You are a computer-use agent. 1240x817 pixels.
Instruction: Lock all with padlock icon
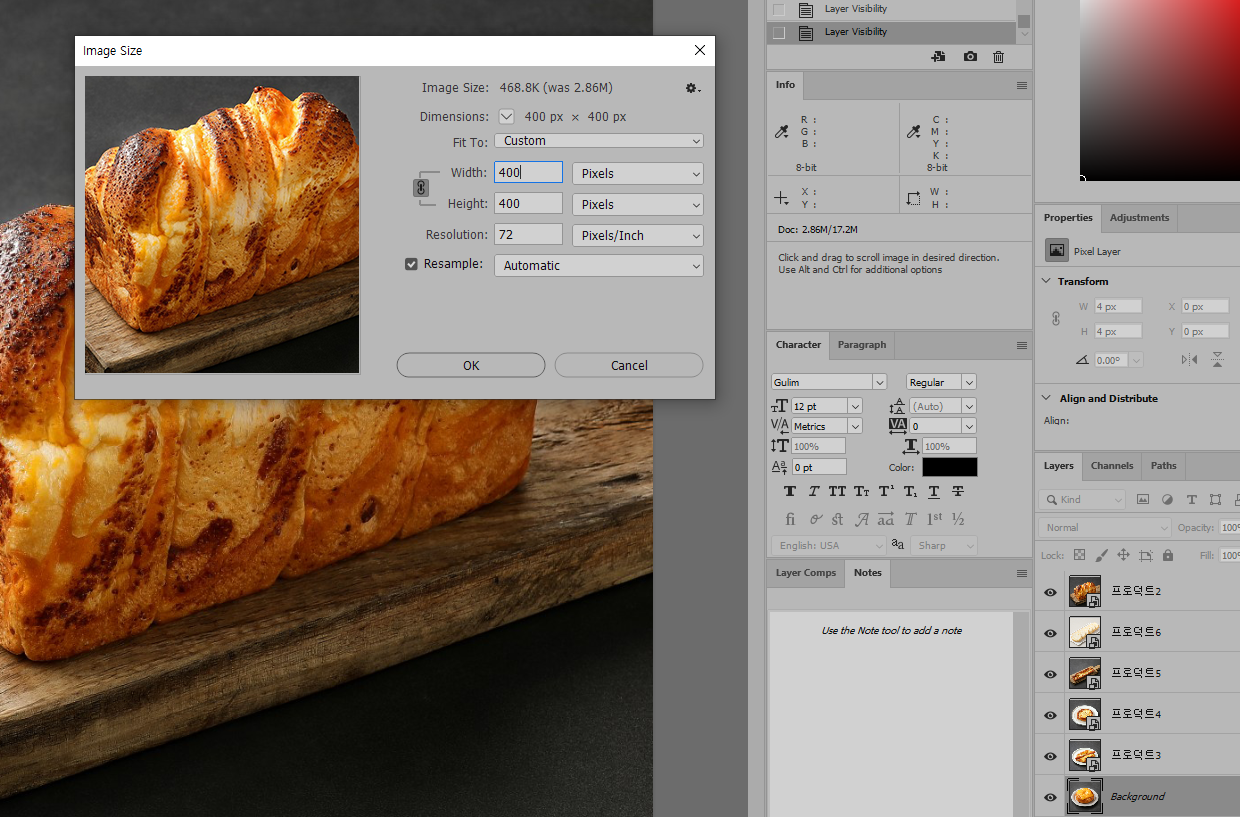tap(1168, 555)
